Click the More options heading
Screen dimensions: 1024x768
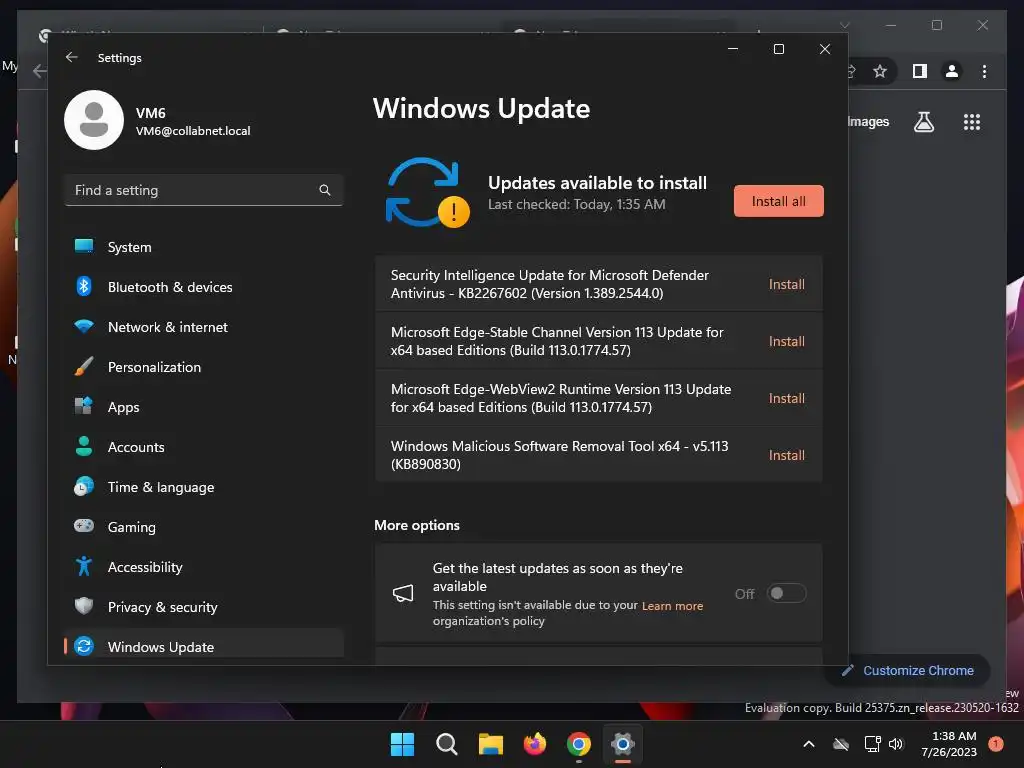[417, 525]
